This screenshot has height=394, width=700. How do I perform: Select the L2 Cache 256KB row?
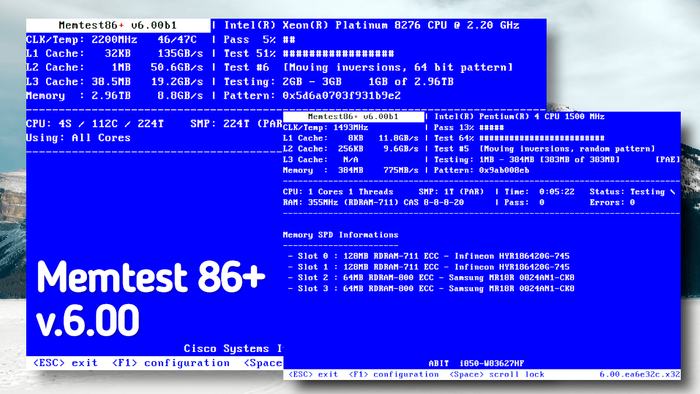tap(351, 149)
